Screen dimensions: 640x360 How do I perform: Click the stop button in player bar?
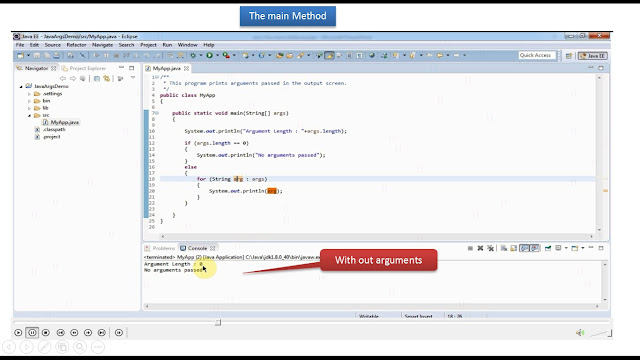click(x=46, y=333)
